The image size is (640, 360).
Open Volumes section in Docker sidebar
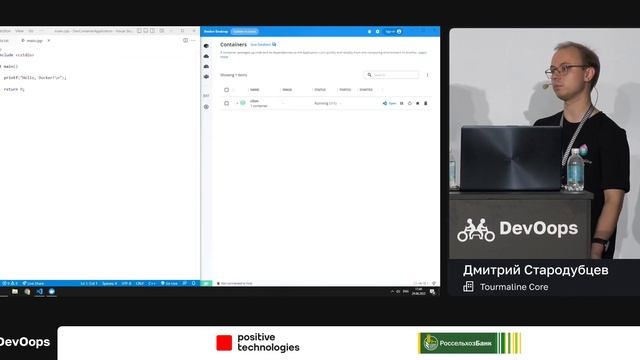tap(206, 66)
